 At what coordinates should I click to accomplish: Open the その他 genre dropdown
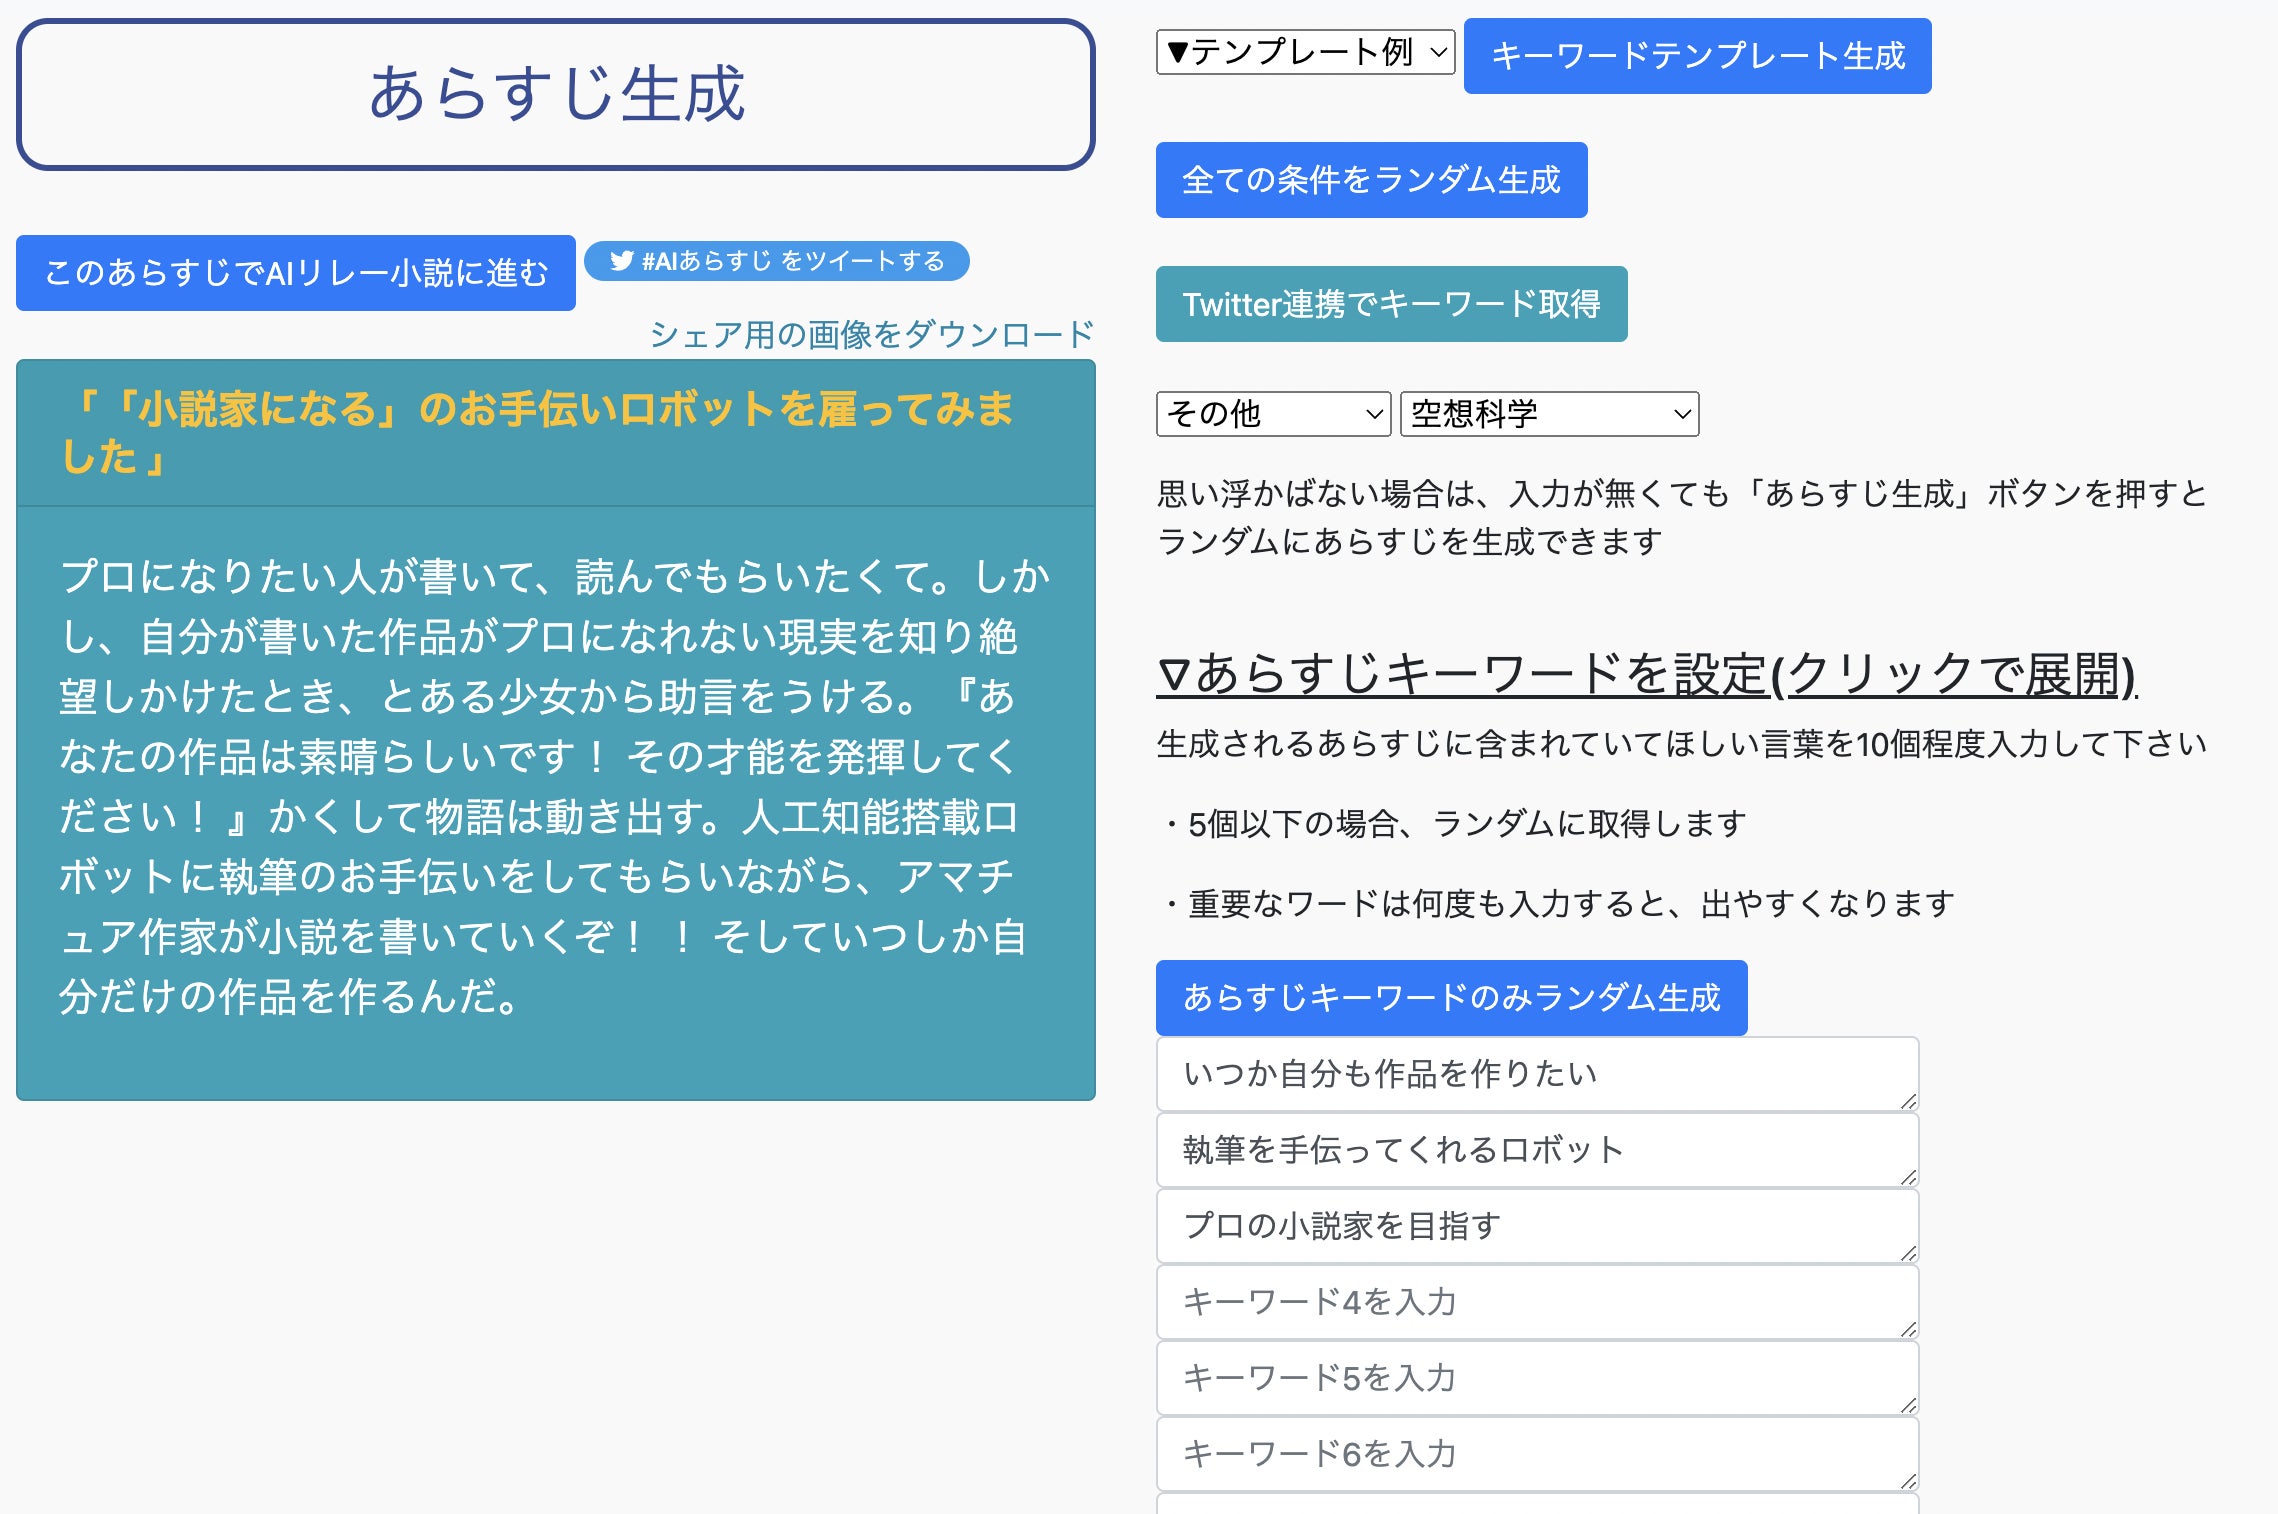click(1272, 414)
